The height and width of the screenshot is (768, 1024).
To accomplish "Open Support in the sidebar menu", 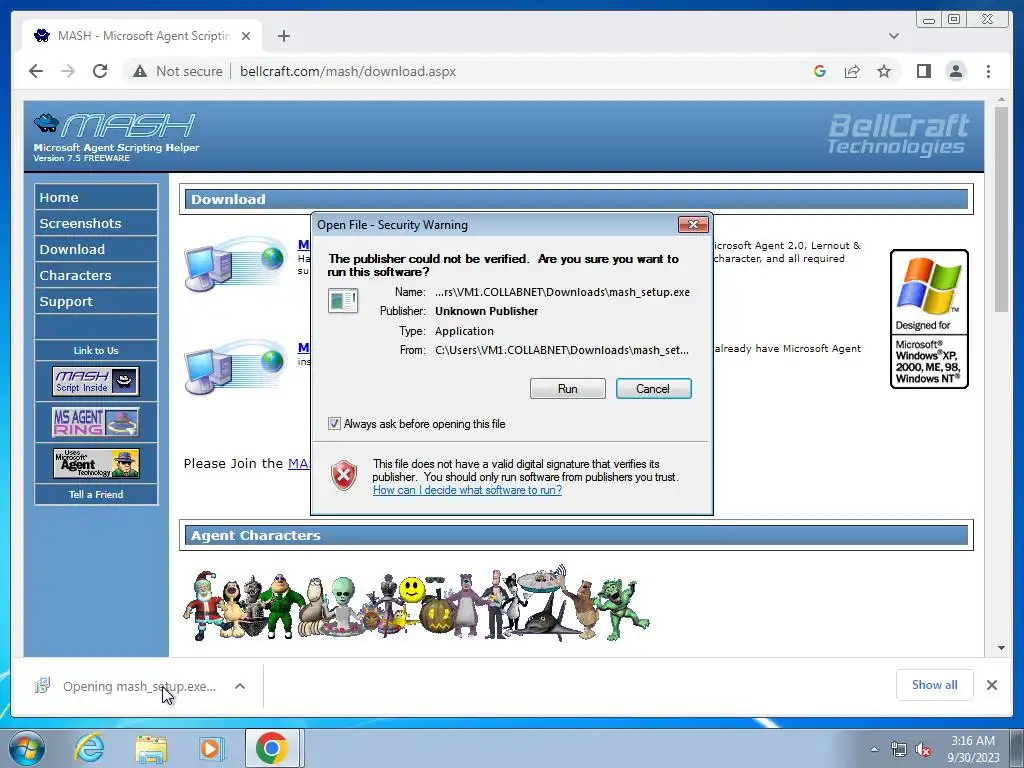I will click(x=96, y=302).
